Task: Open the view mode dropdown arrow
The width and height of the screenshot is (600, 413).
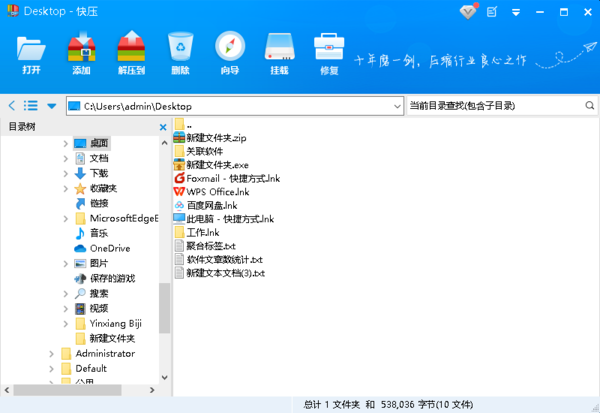Action: point(52,106)
